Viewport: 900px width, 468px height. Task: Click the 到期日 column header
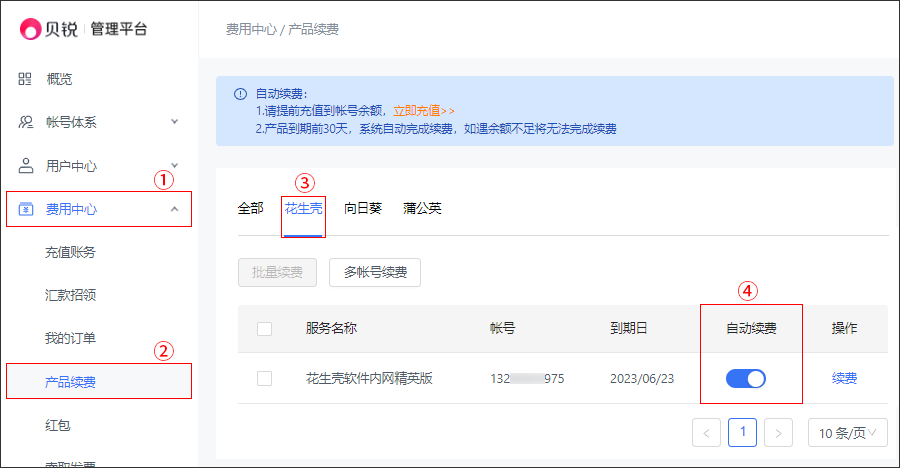point(629,328)
